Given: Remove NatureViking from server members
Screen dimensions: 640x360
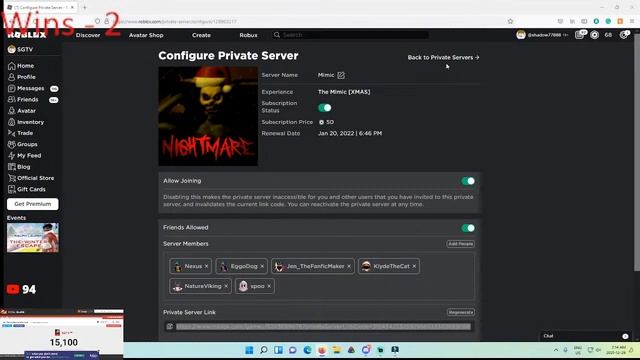Looking at the screenshot, I should tap(226, 286).
